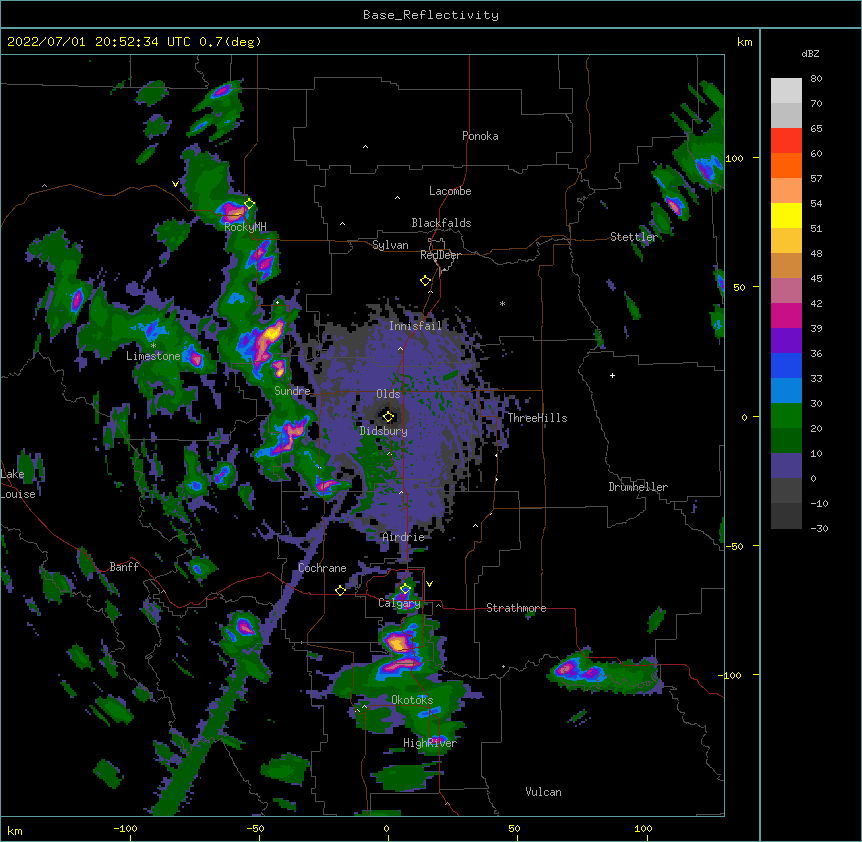Click the Strathmore city label
Image resolution: width=862 pixels, height=842 pixels.
coord(516,608)
